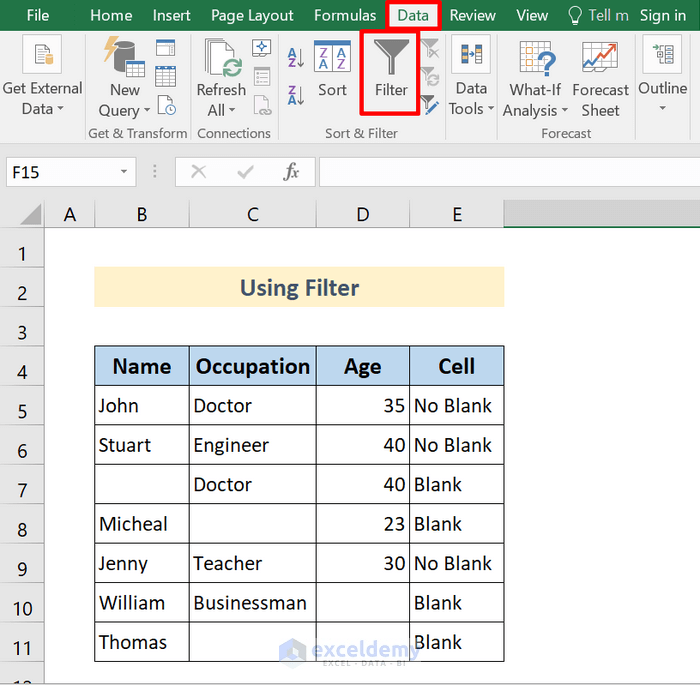Open Recent Sources icon

[166, 105]
